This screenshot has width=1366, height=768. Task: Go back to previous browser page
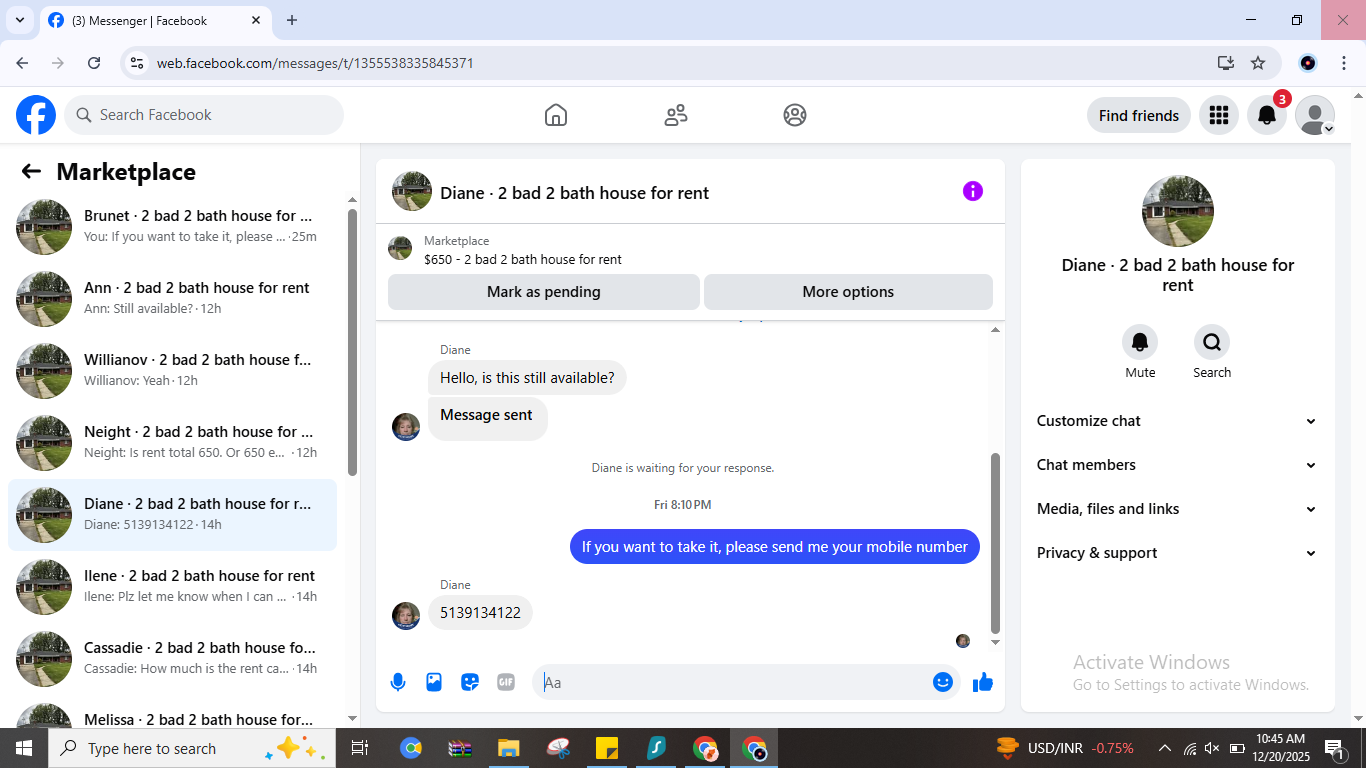click(22, 63)
